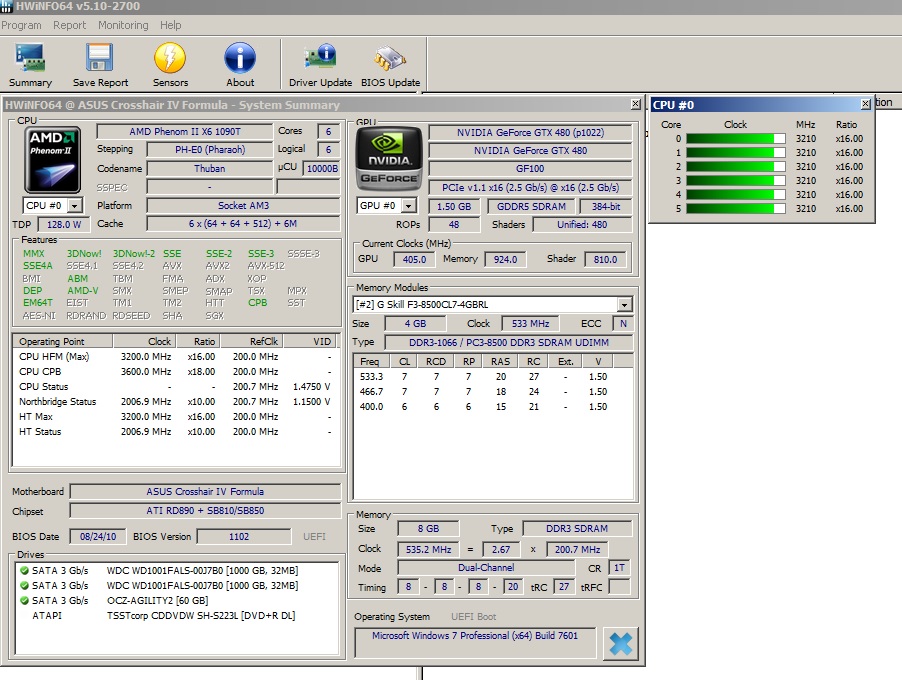The width and height of the screenshot is (902, 680).
Task: Click the AMD Phenom II logo
Action: point(53,160)
